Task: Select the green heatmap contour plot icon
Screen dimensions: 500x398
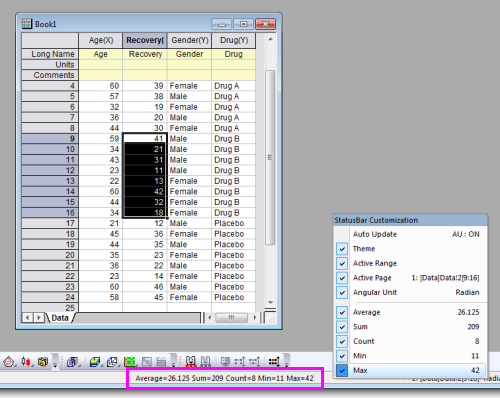Action: (x=130, y=362)
